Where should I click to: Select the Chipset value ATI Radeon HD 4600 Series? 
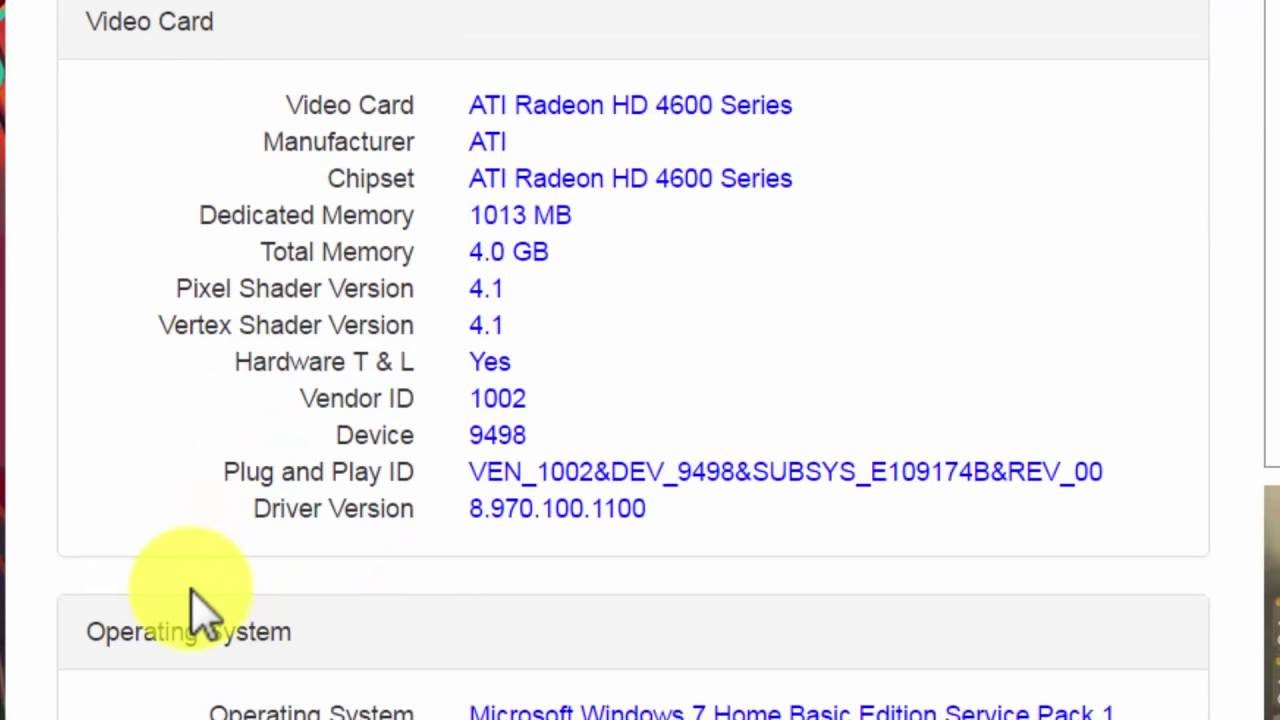[630, 178]
